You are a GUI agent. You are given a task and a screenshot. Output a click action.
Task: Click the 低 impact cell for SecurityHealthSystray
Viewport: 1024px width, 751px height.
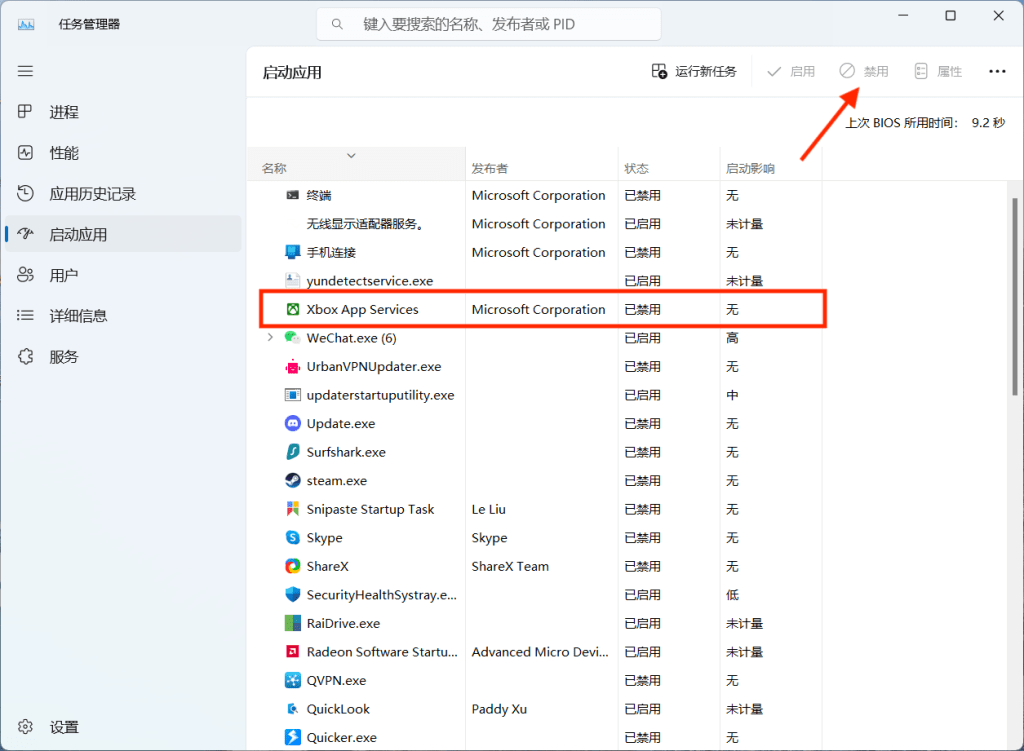click(x=732, y=595)
